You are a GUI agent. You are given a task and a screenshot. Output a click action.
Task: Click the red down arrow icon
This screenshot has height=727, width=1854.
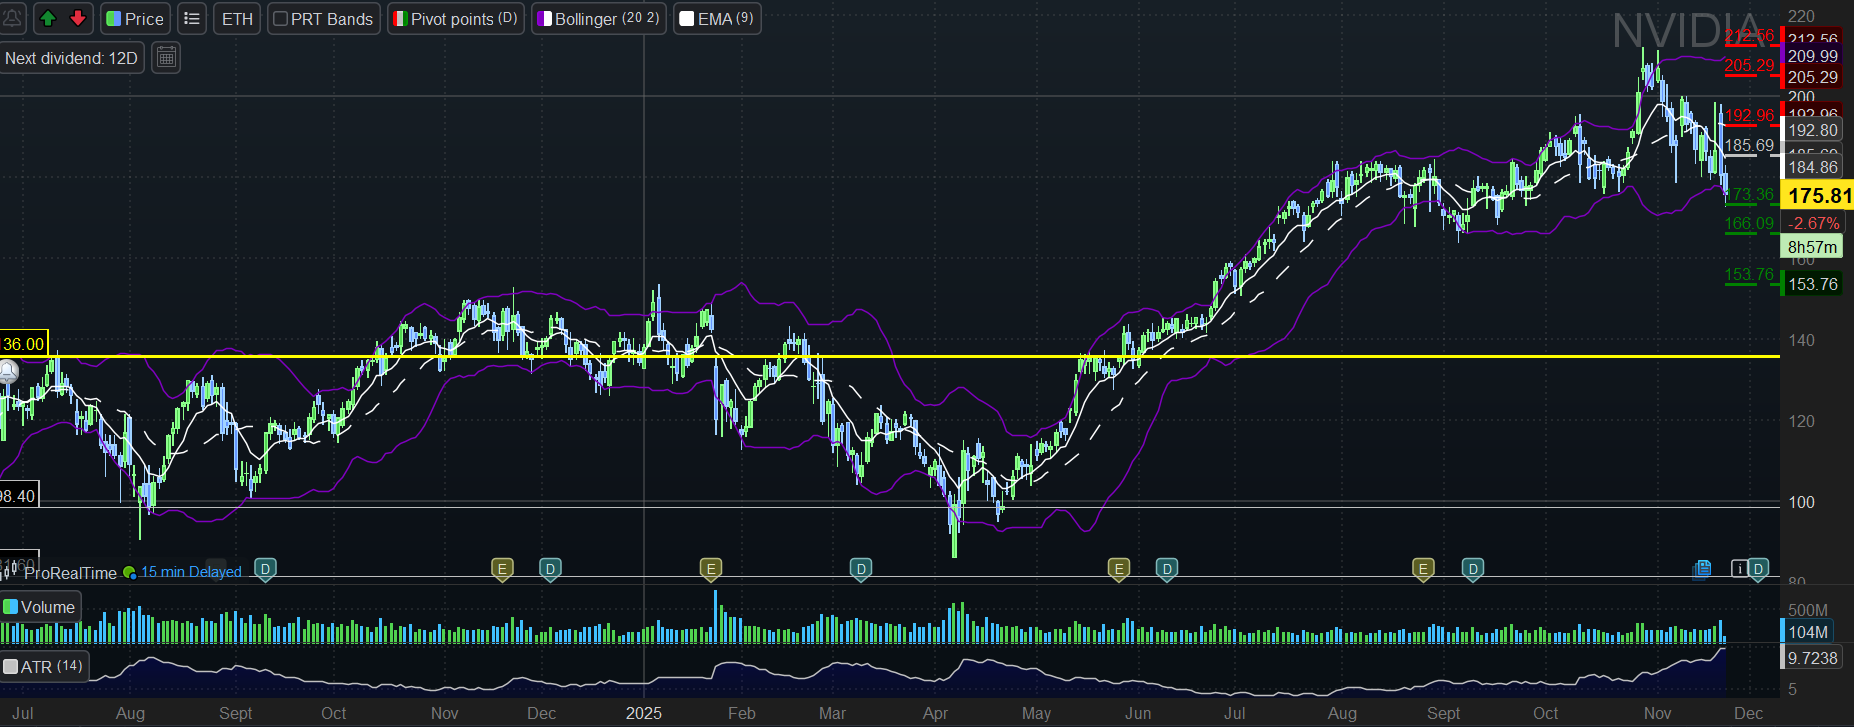77,19
